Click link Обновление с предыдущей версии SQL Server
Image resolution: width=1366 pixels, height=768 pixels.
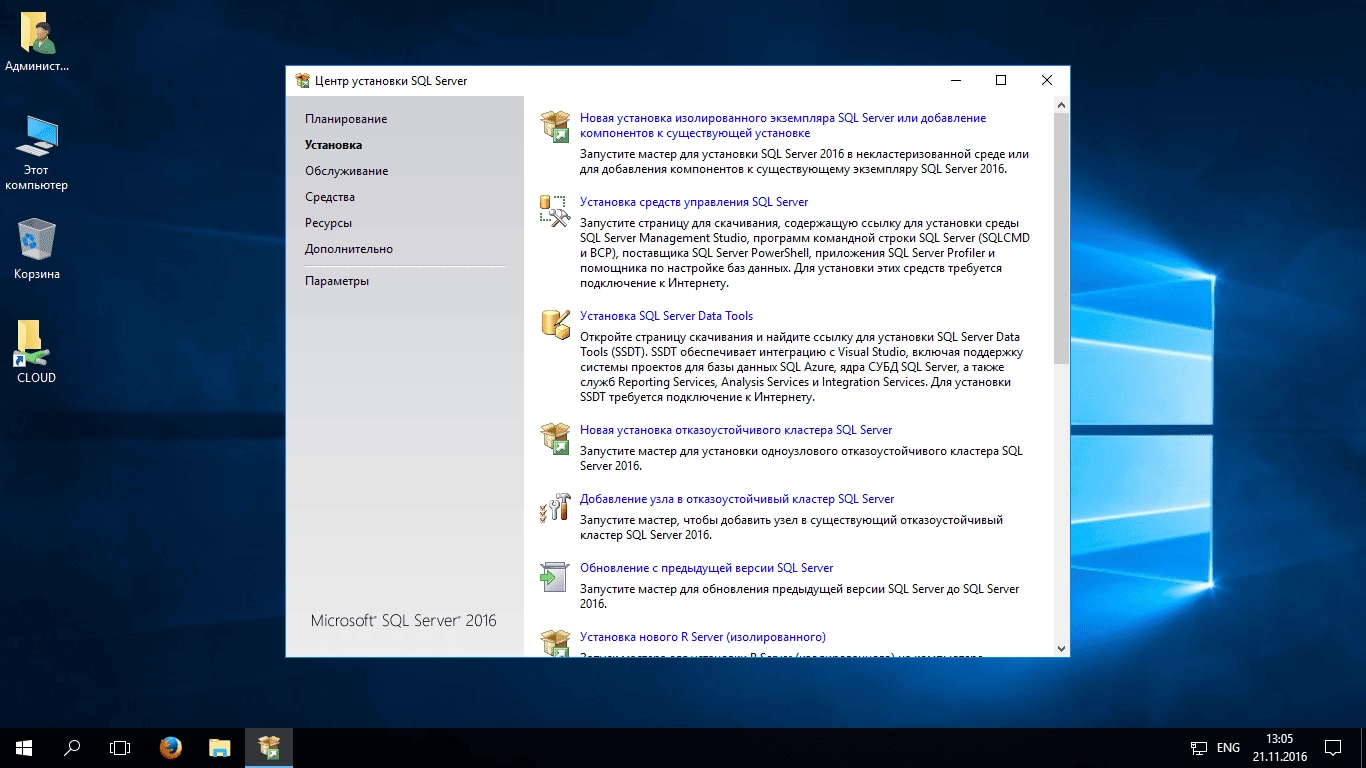(x=707, y=568)
